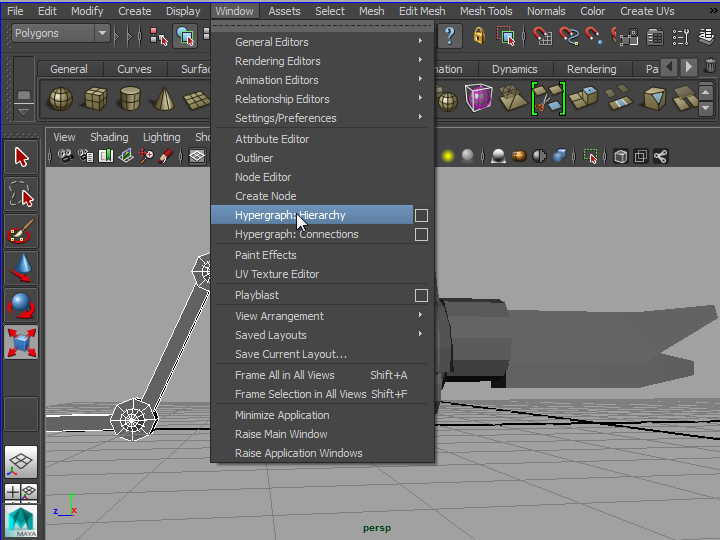Click Raise Application Windows
The height and width of the screenshot is (540, 720).
[x=298, y=453]
